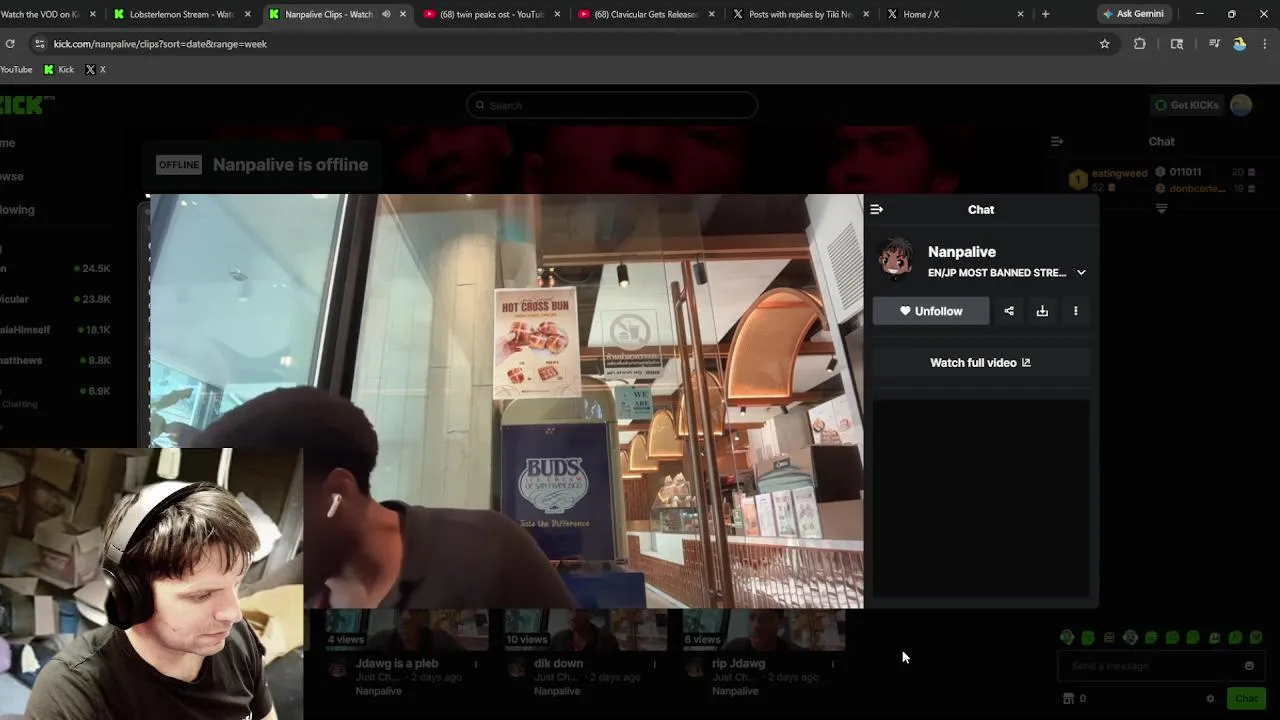Open options for rip Jdawg clip
Screen dimensions: 1280x720
(832, 664)
